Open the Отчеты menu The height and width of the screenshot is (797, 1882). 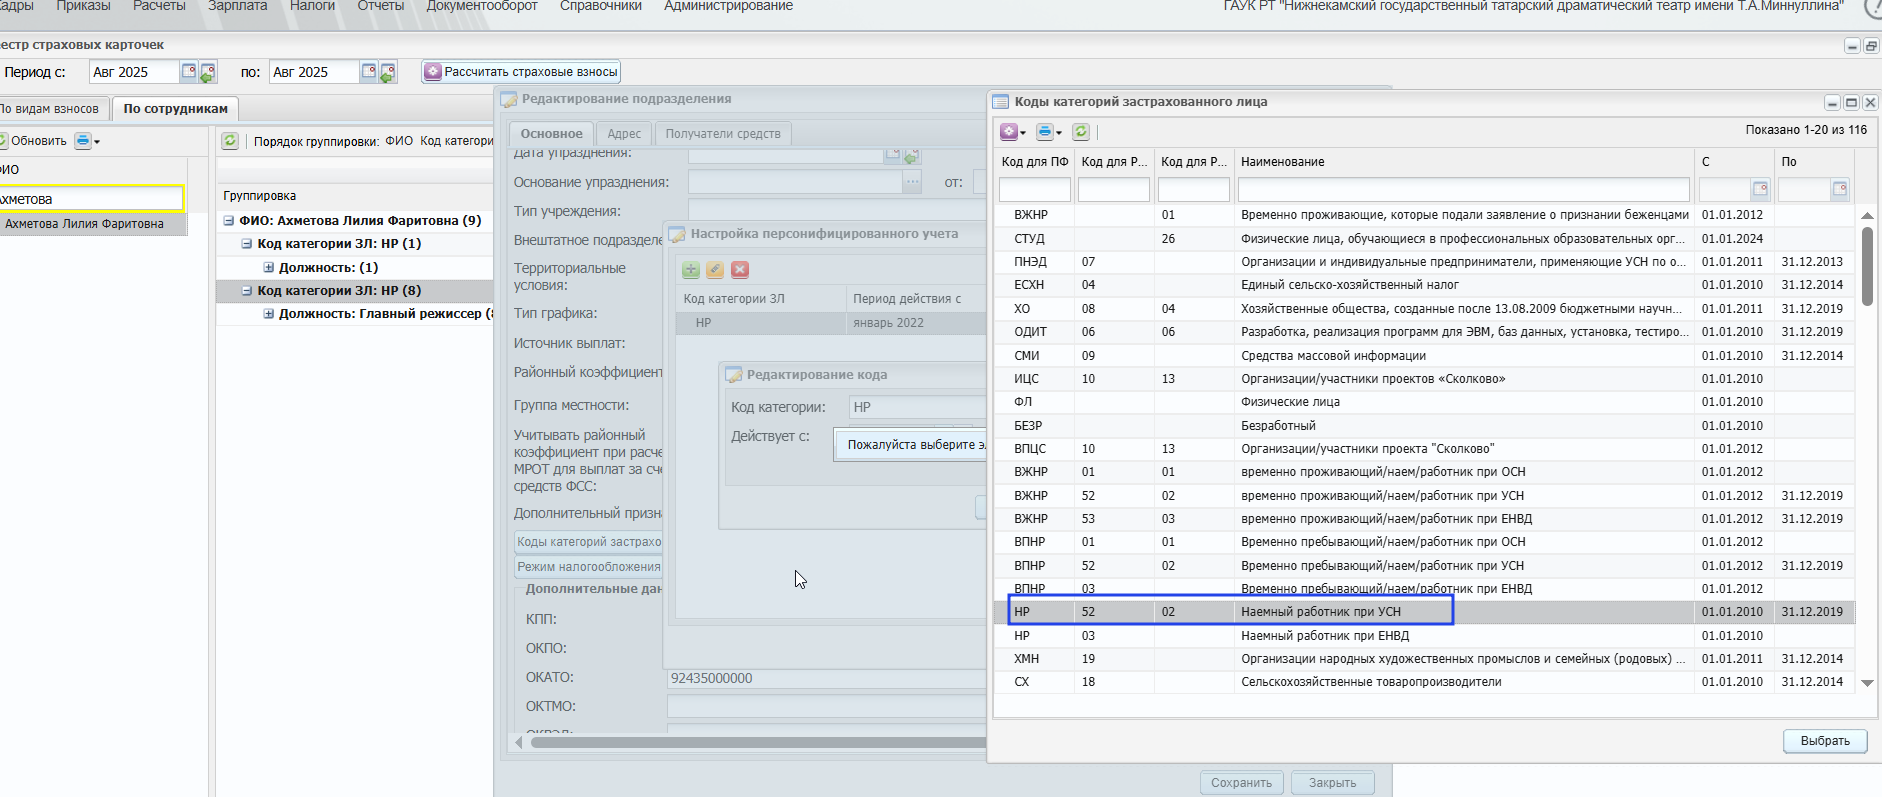381,6
